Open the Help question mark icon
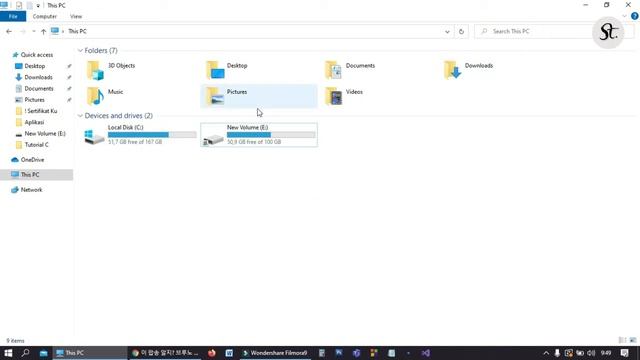640x360 pixels. (634, 16)
